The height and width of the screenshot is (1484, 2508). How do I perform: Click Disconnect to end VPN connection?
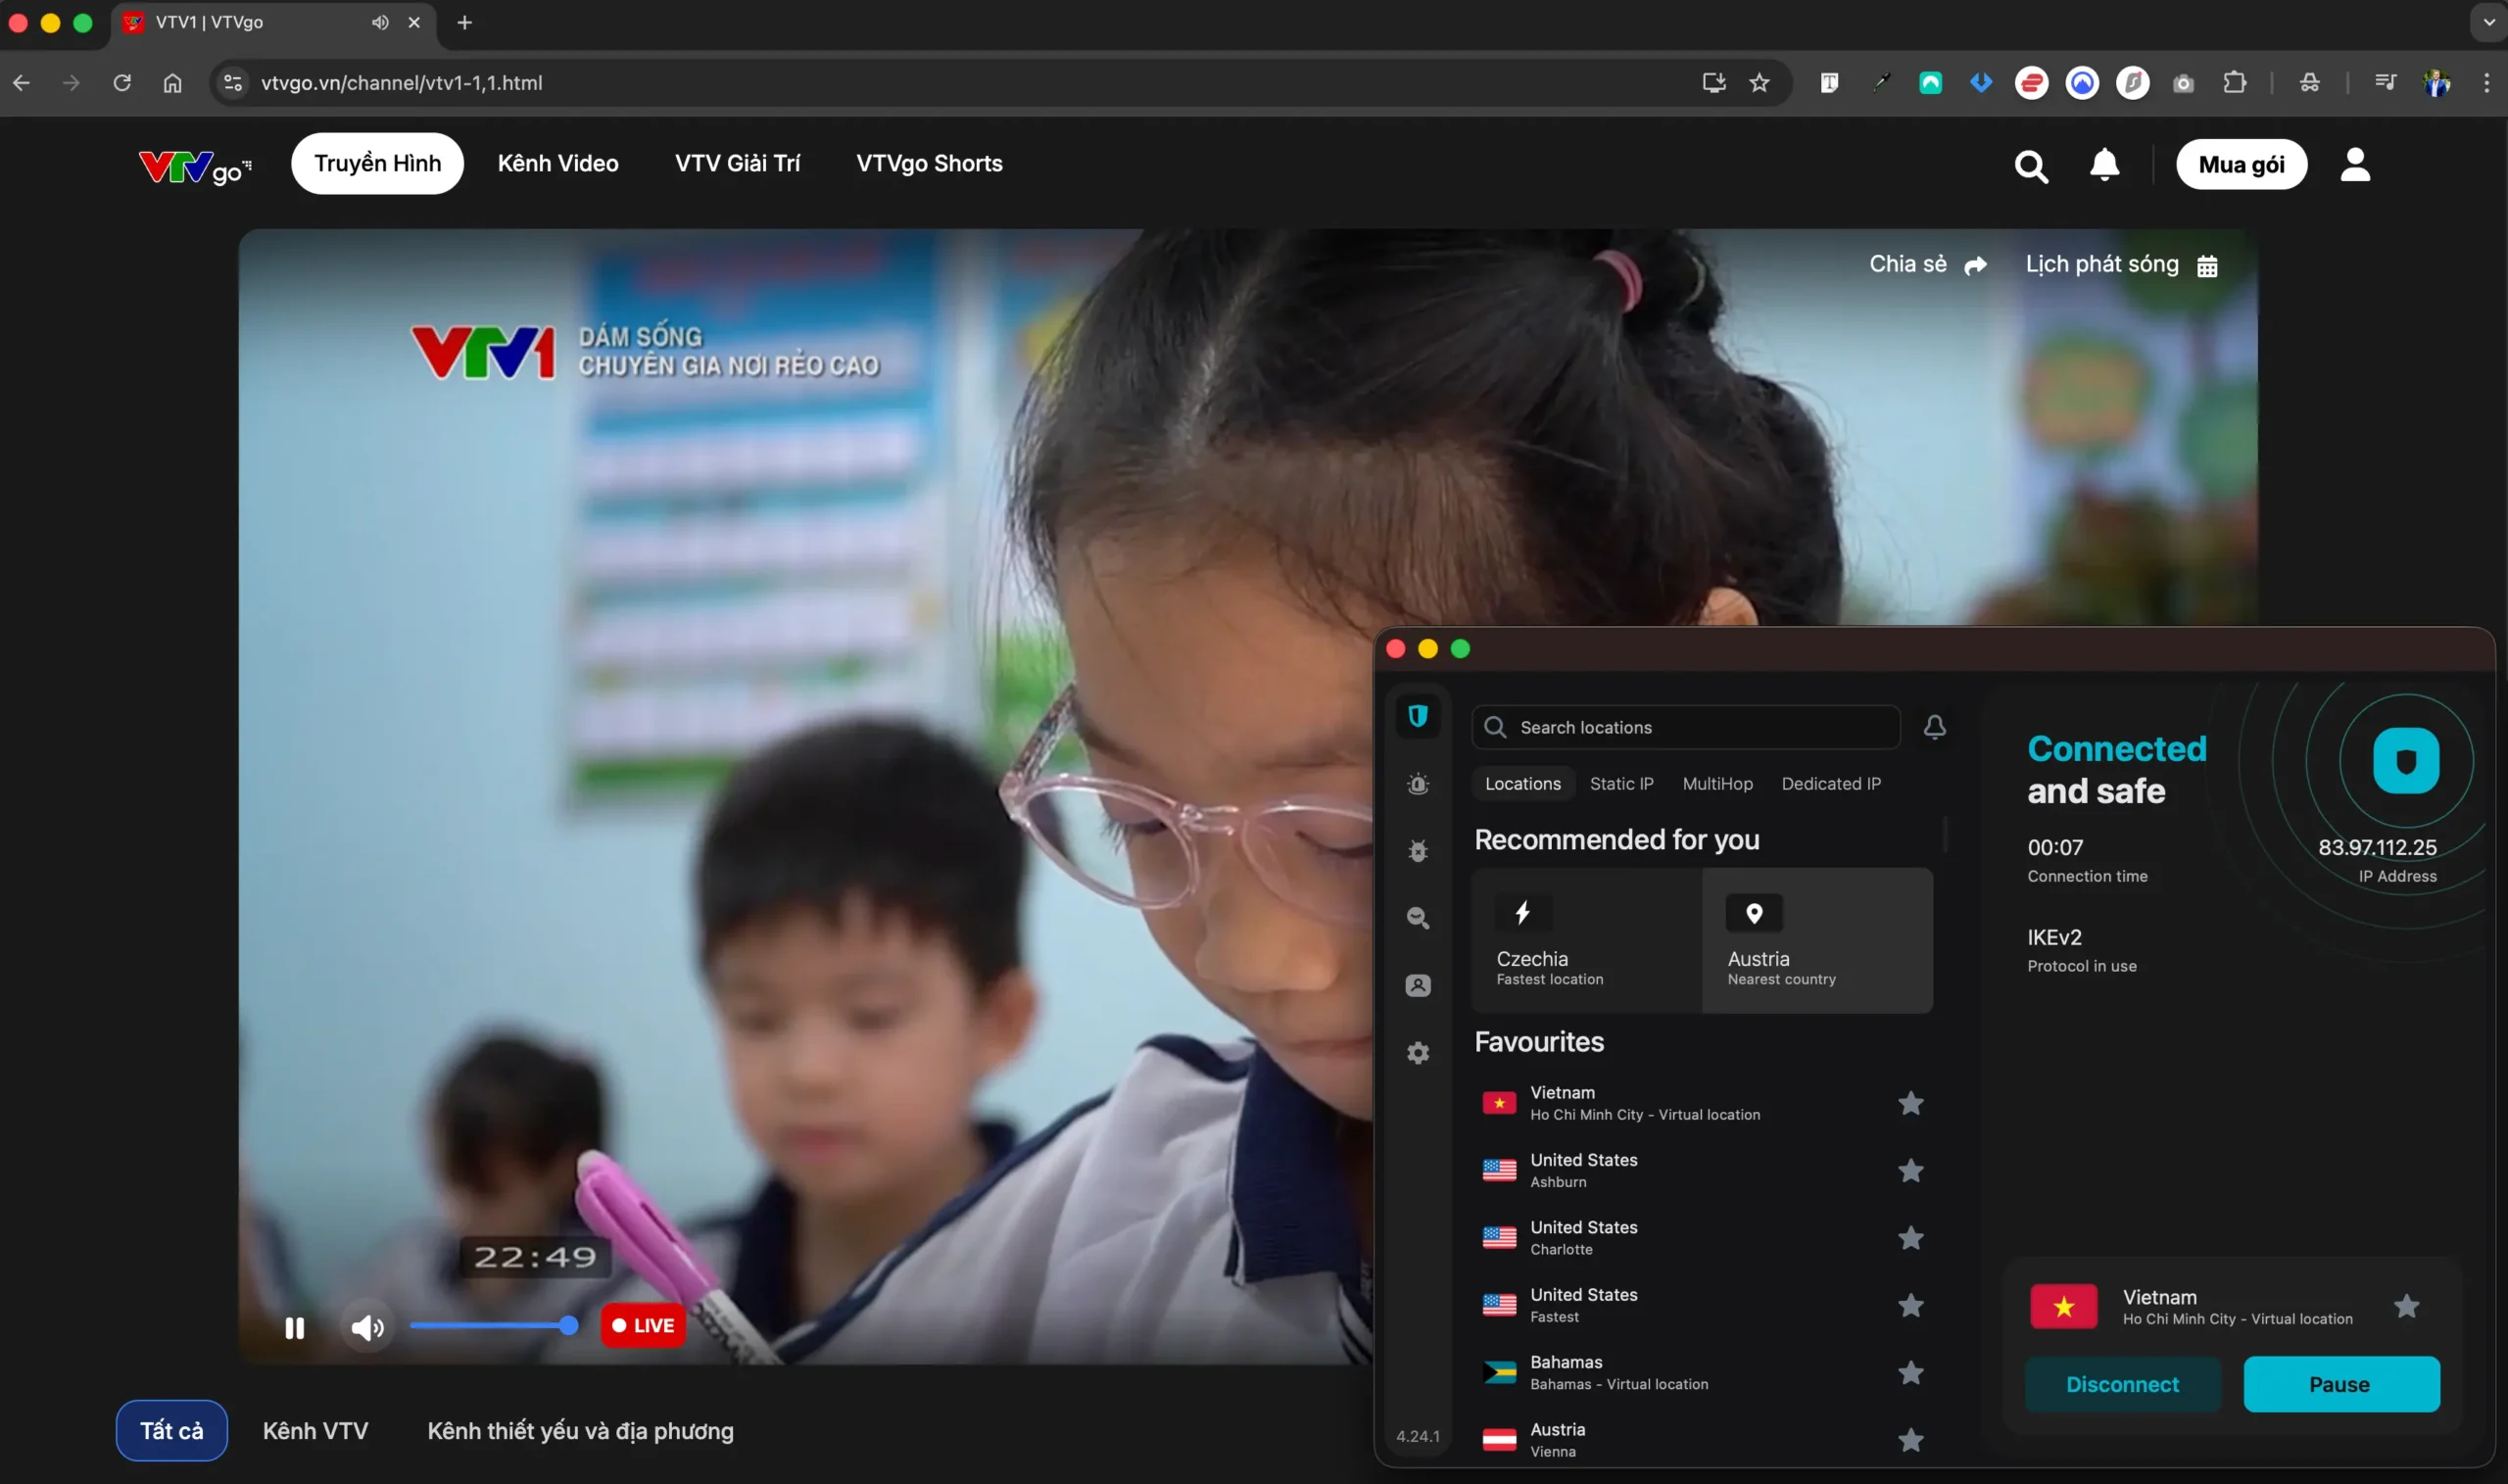(2123, 1384)
